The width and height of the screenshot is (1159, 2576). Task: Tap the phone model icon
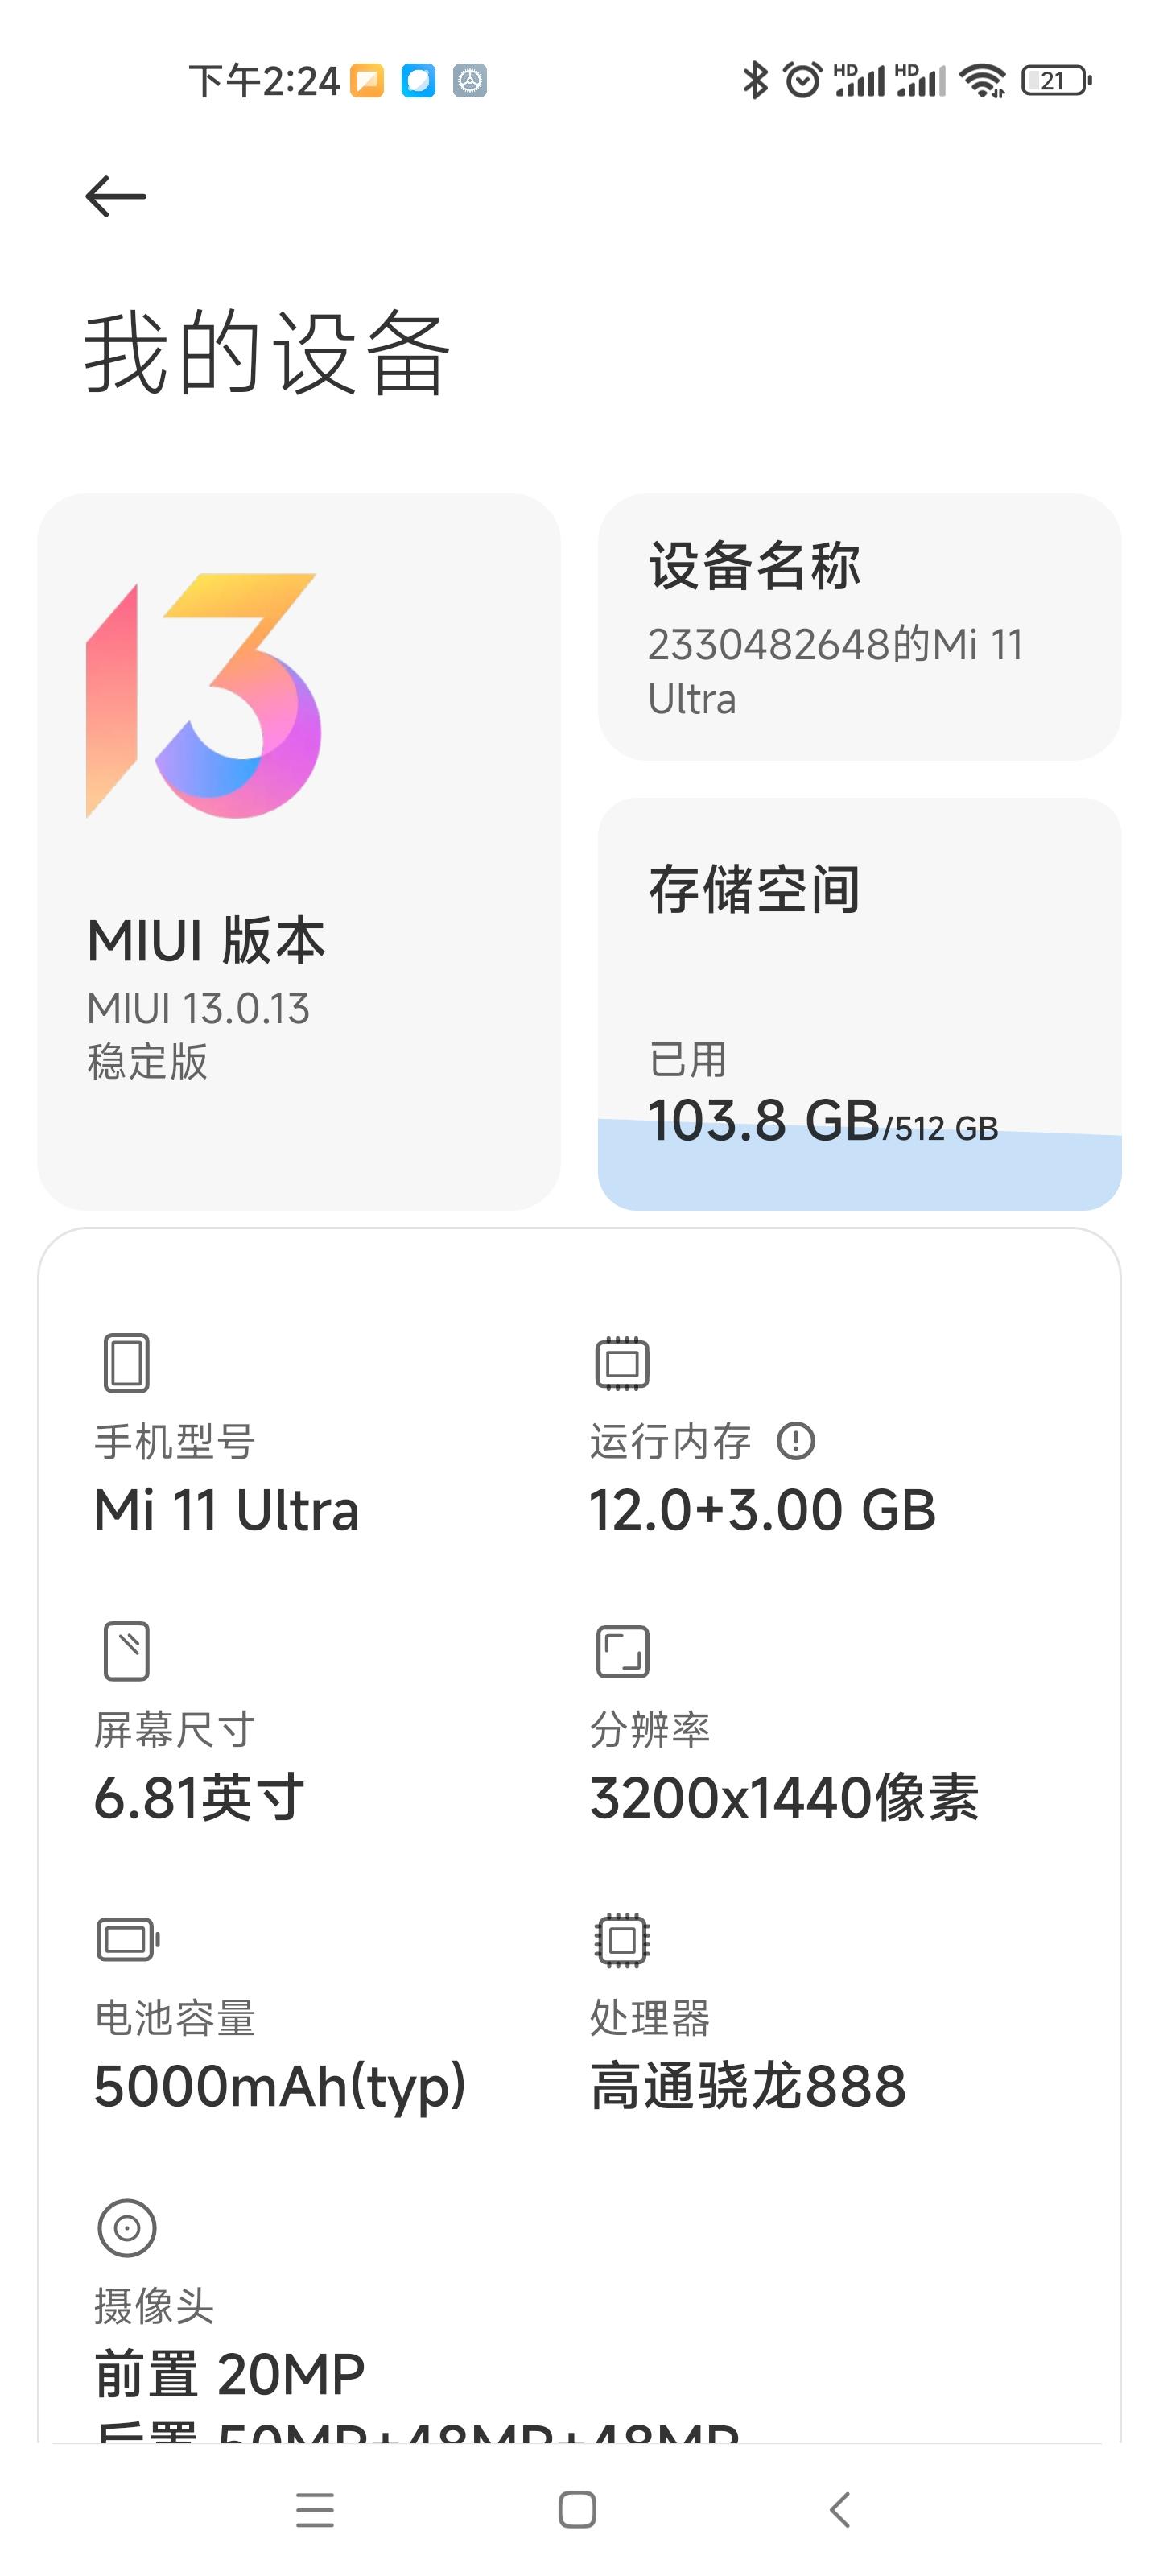click(x=127, y=1362)
